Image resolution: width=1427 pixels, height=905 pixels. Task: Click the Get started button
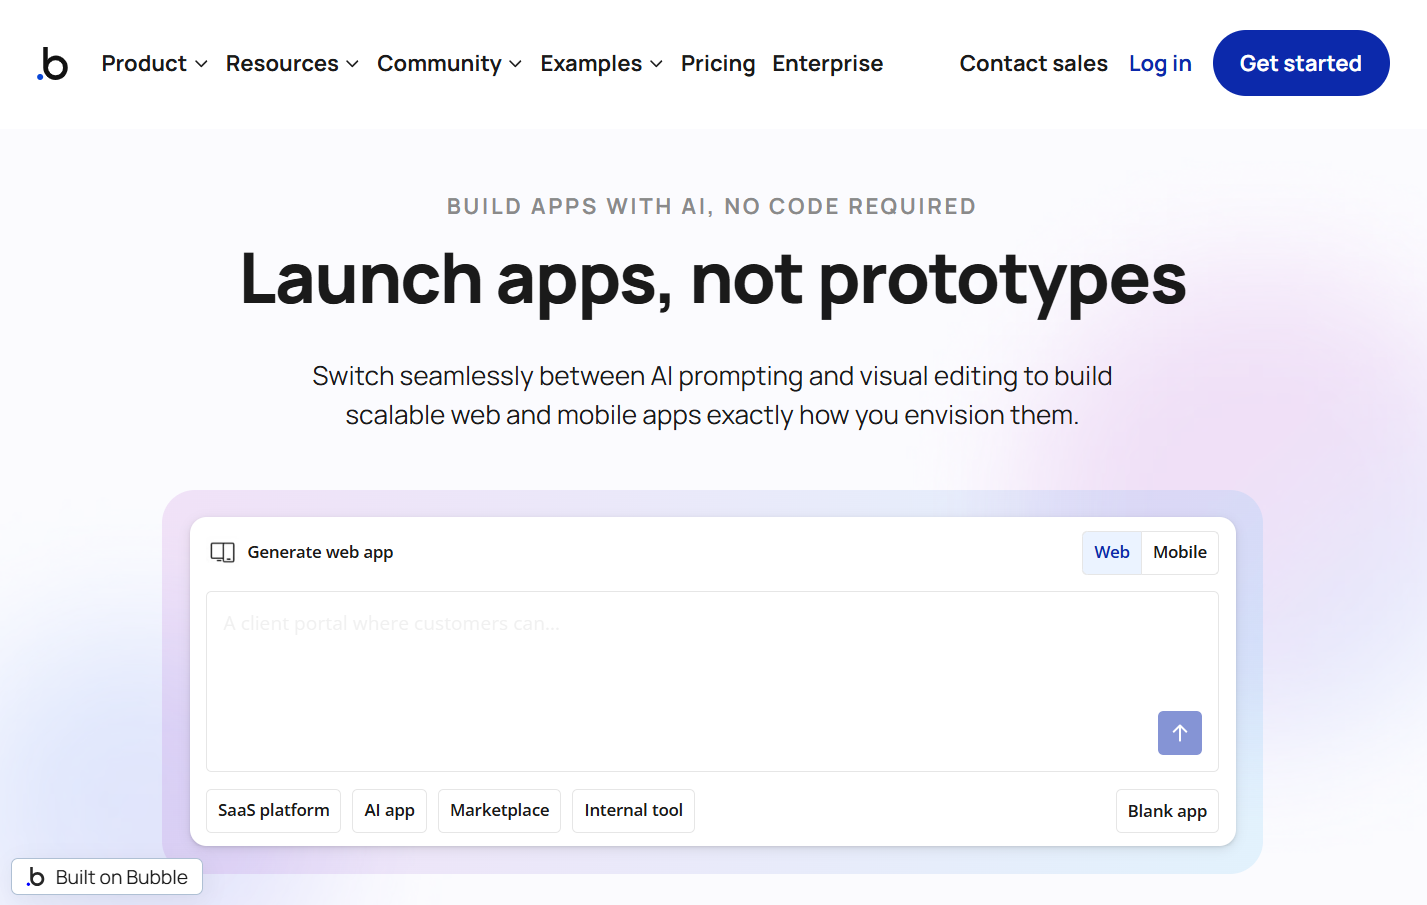click(x=1300, y=64)
